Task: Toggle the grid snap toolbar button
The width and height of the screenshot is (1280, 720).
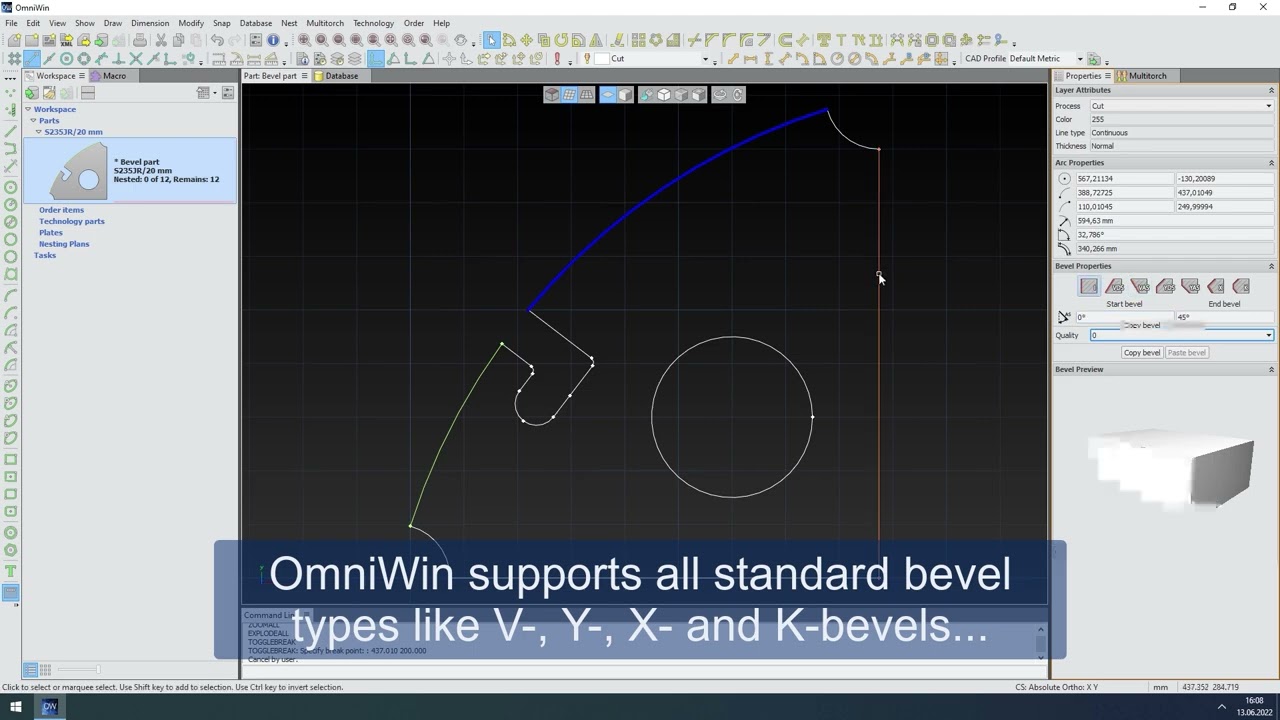Action: tap(14, 59)
